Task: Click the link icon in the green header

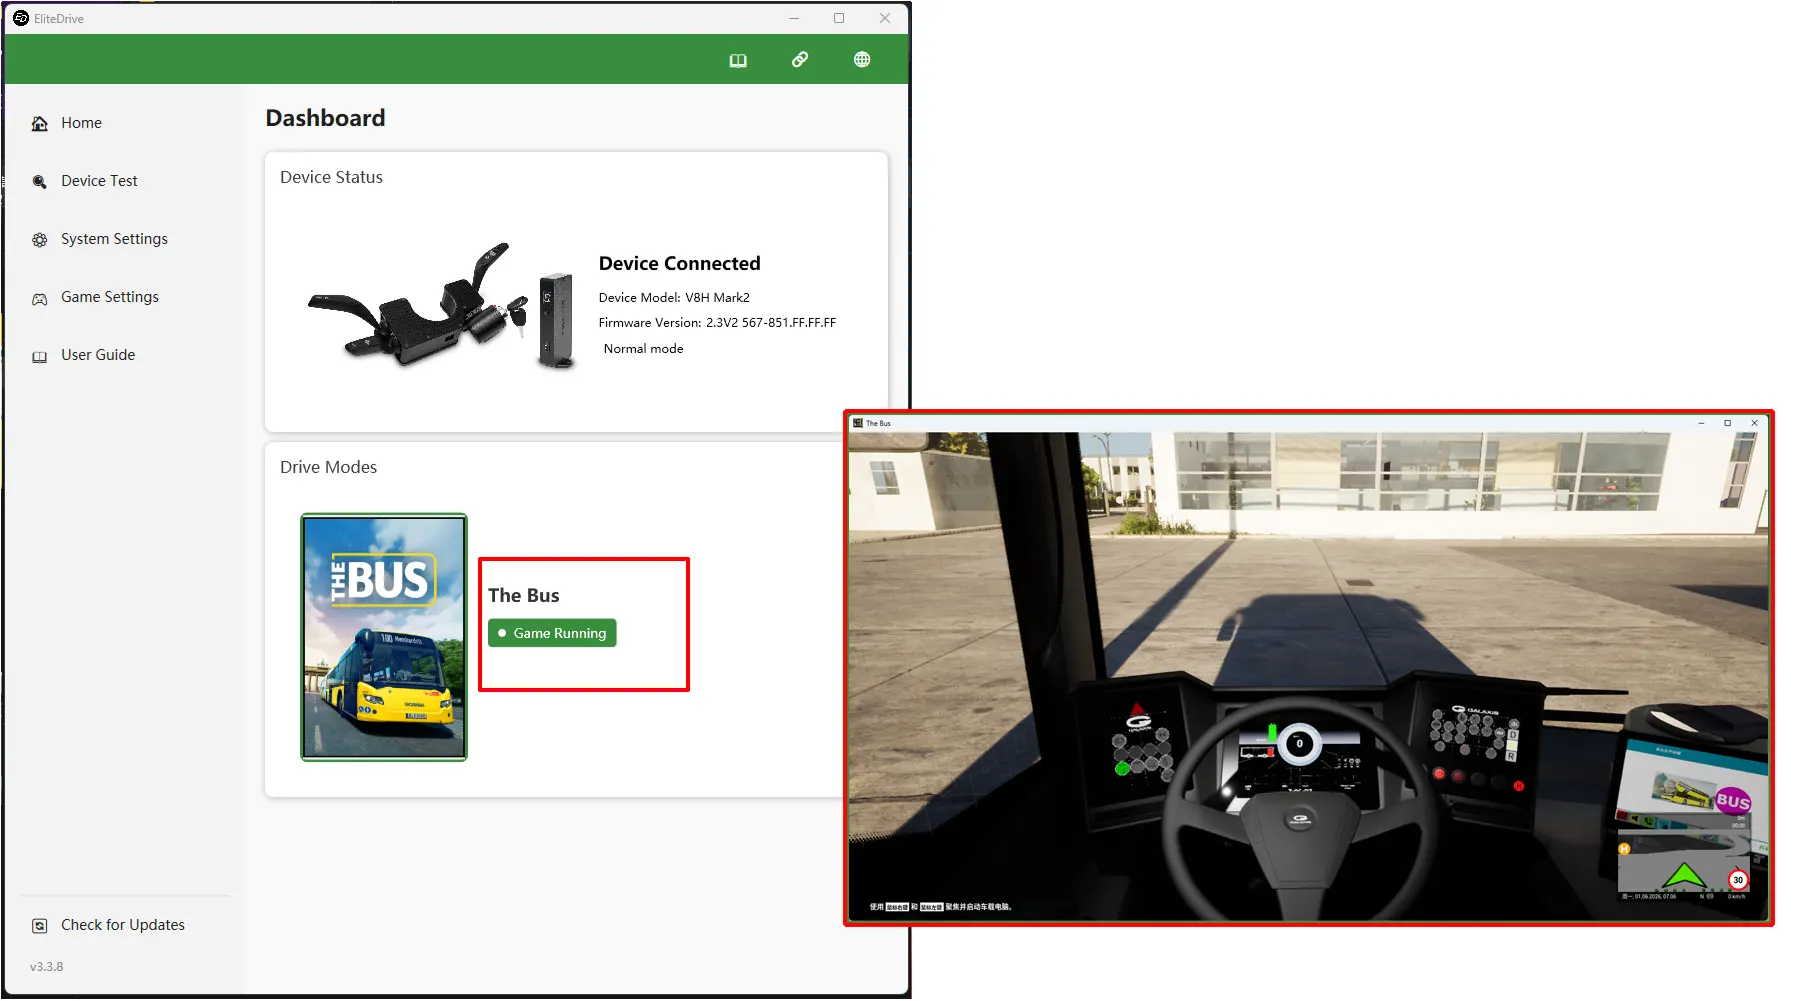Action: [800, 60]
